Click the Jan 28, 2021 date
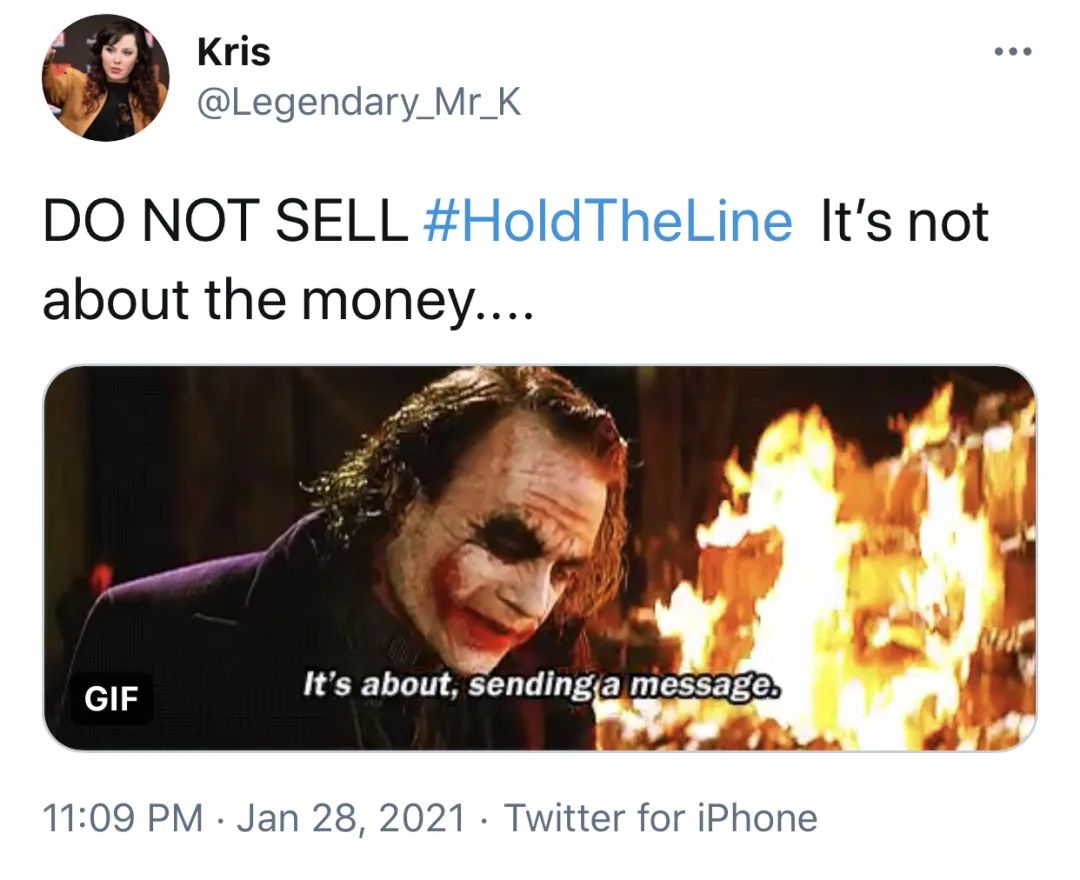The width and height of the screenshot is (1080, 880). [x=351, y=818]
